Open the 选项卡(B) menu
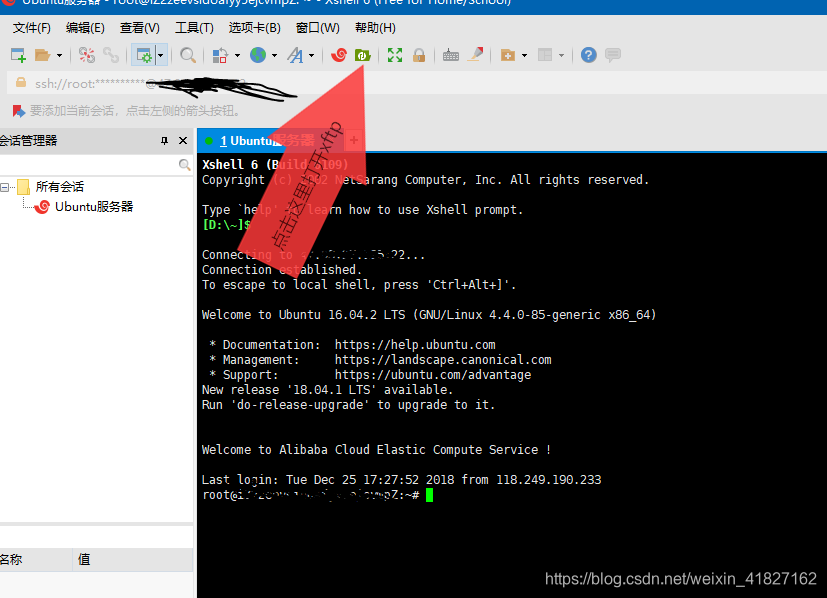827x598 pixels. click(x=254, y=28)
